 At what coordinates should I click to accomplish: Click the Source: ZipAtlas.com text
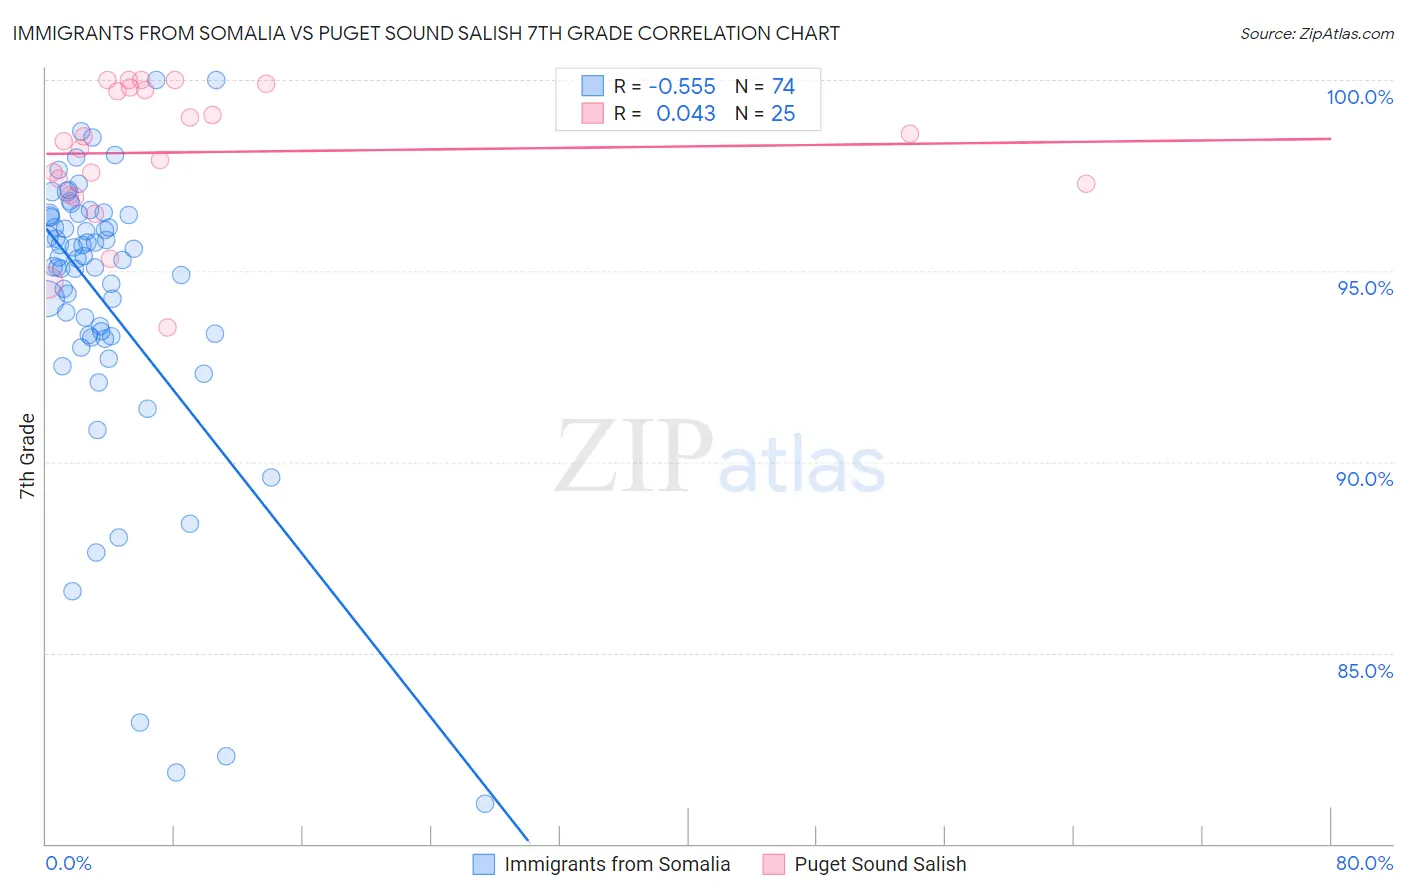click(1317, 34)
